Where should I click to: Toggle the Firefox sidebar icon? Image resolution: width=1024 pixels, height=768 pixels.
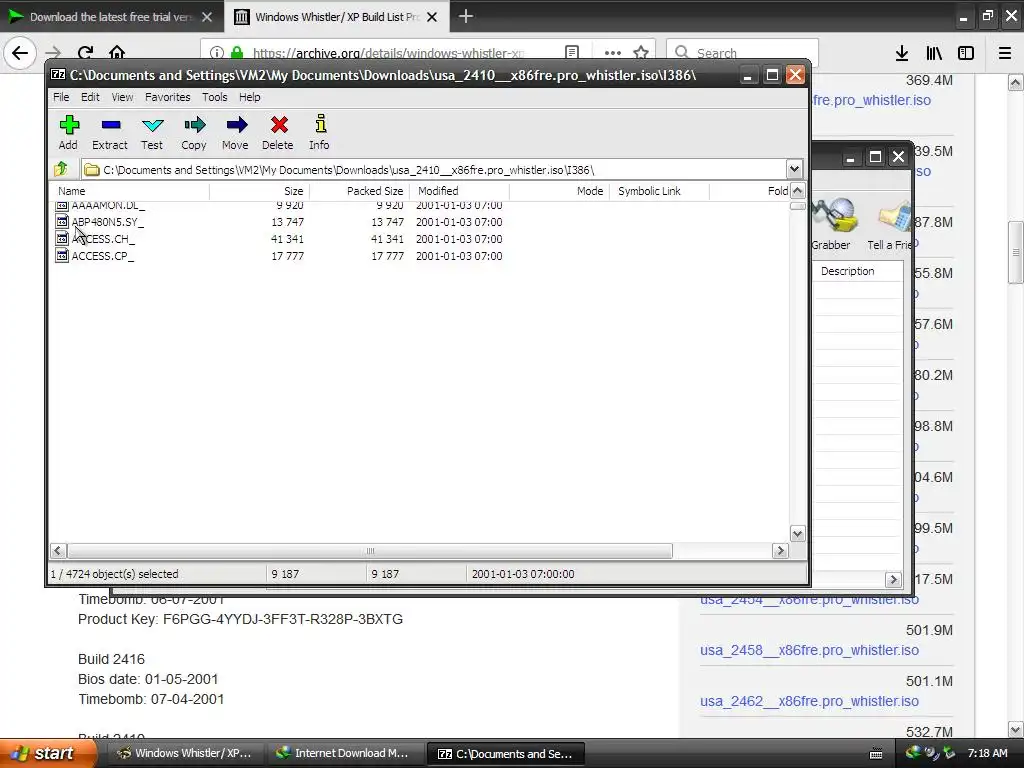tap(966, 53)
